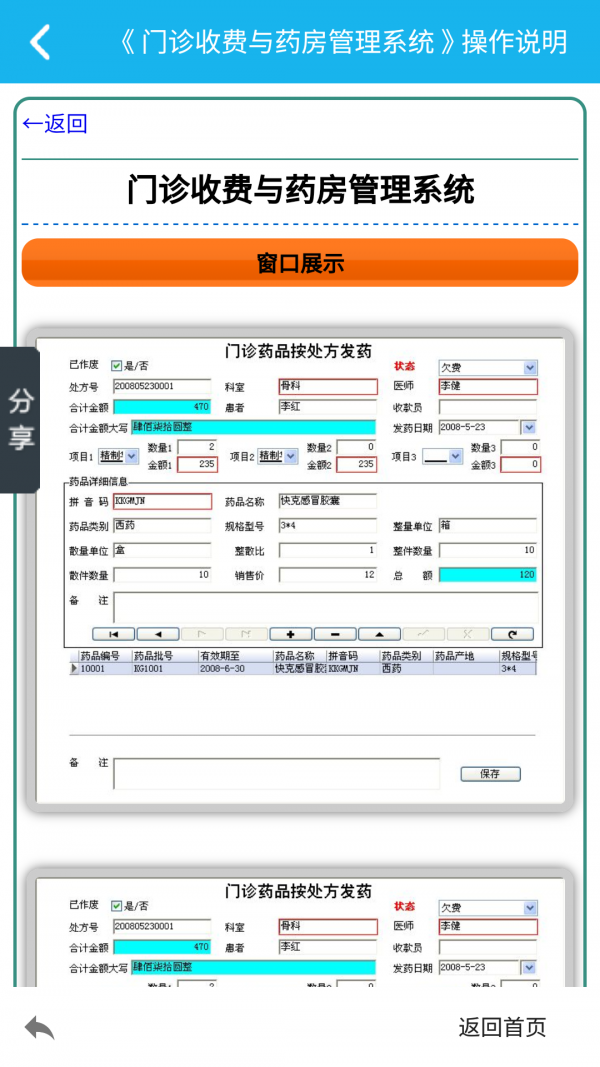Open 状态 欠费 dropdown in lower form
The height and width of the screenshot is (1067, 600).
[x=530, y=908]
